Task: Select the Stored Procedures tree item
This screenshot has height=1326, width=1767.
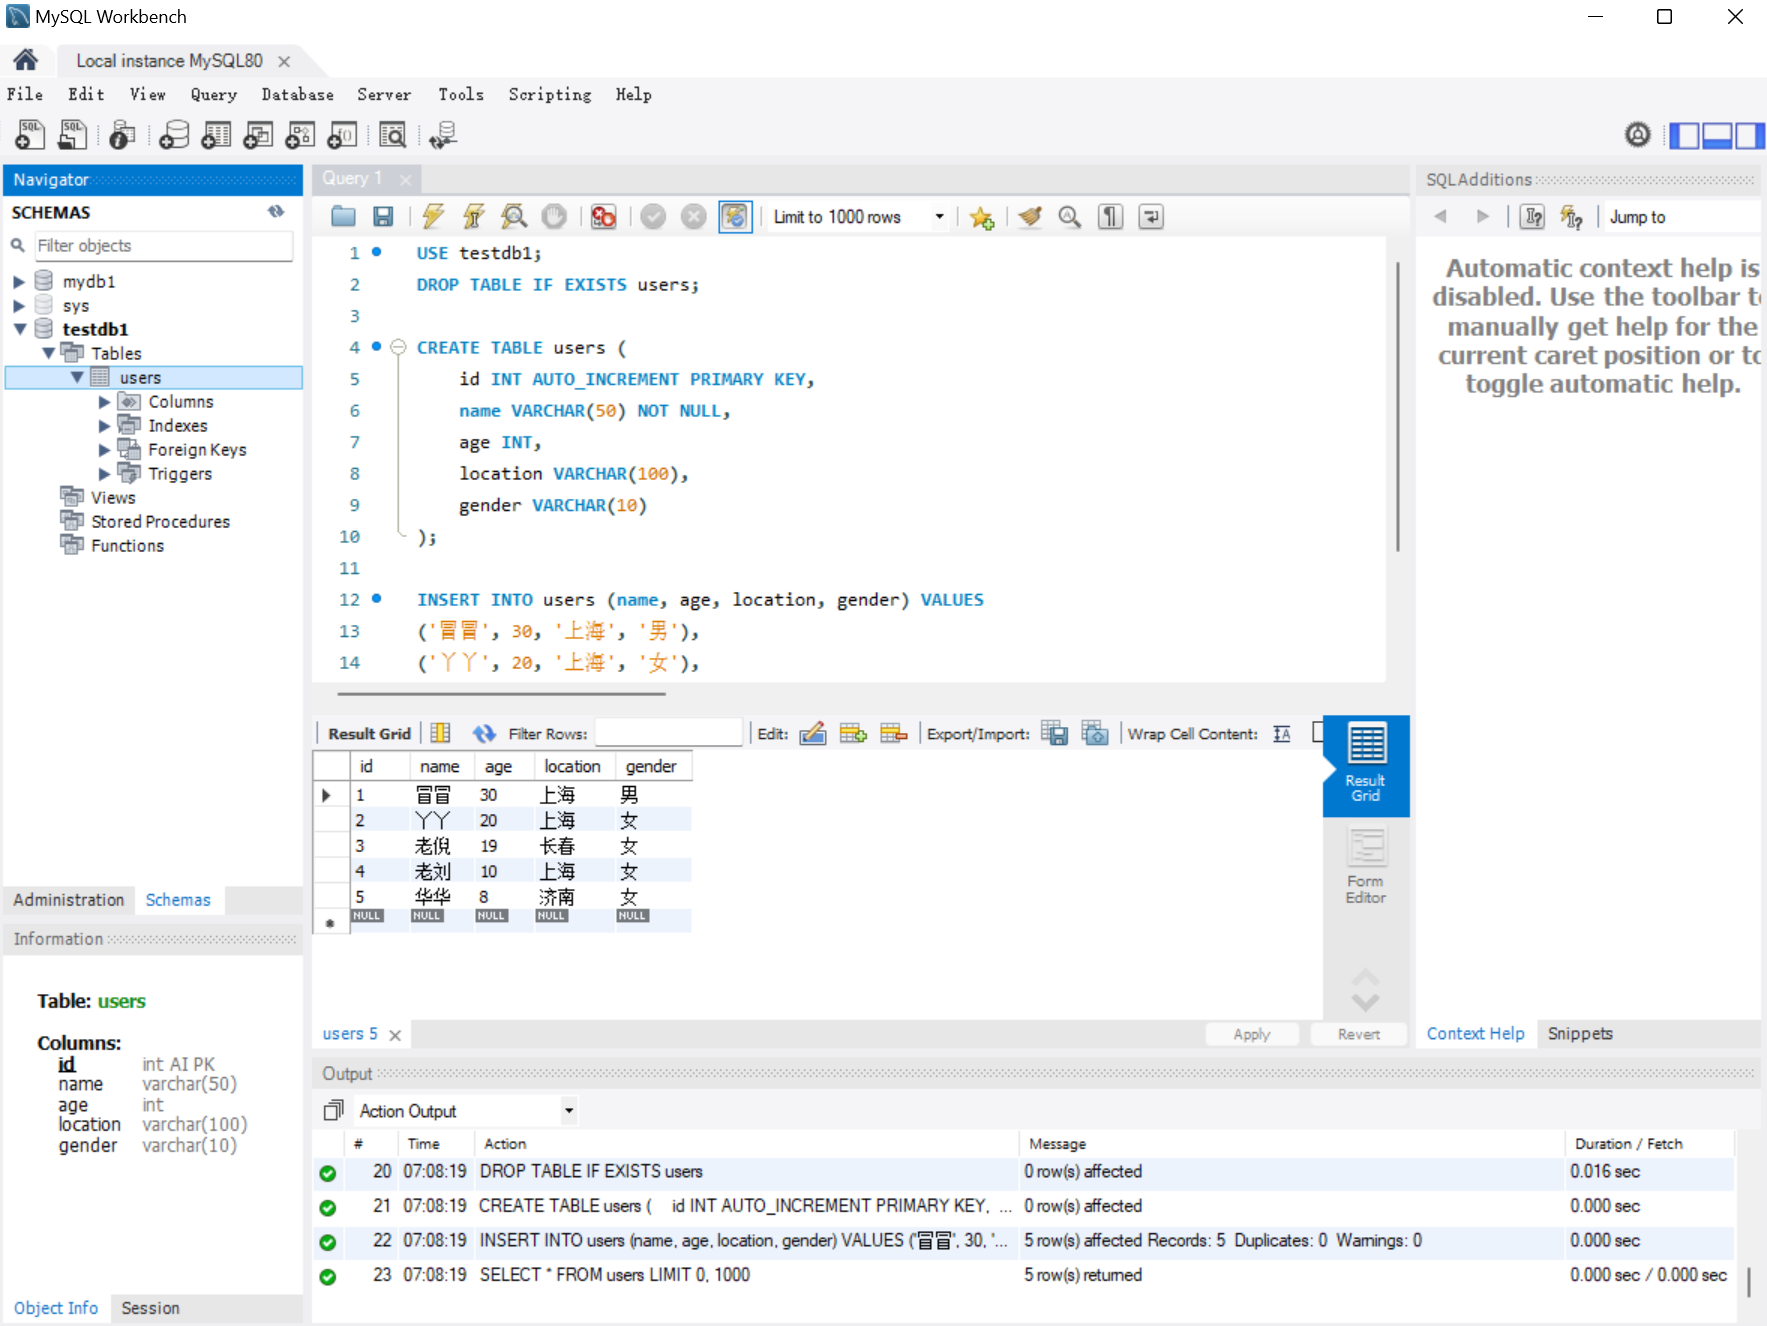Action: point(160,522)
